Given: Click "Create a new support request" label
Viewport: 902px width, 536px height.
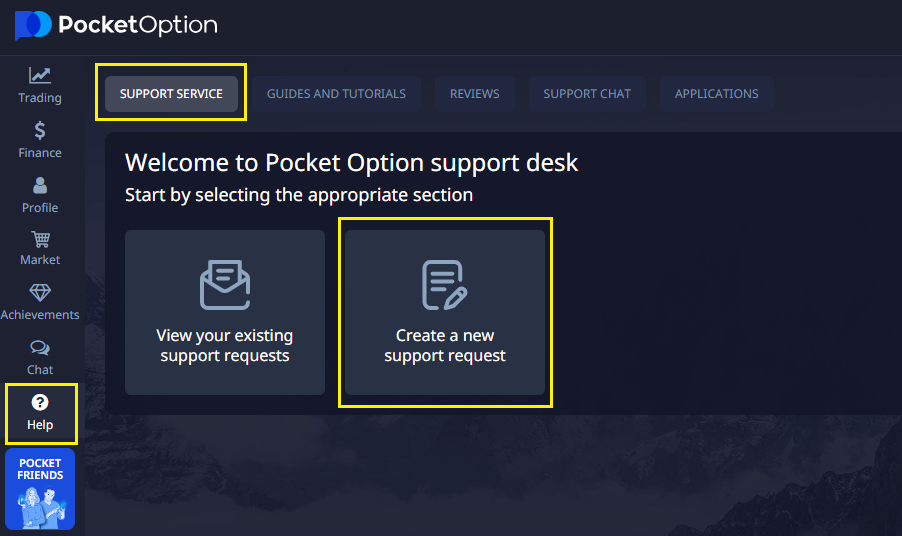Looking at the screenshot, I should pyautogui.click(x=445, y=346).
